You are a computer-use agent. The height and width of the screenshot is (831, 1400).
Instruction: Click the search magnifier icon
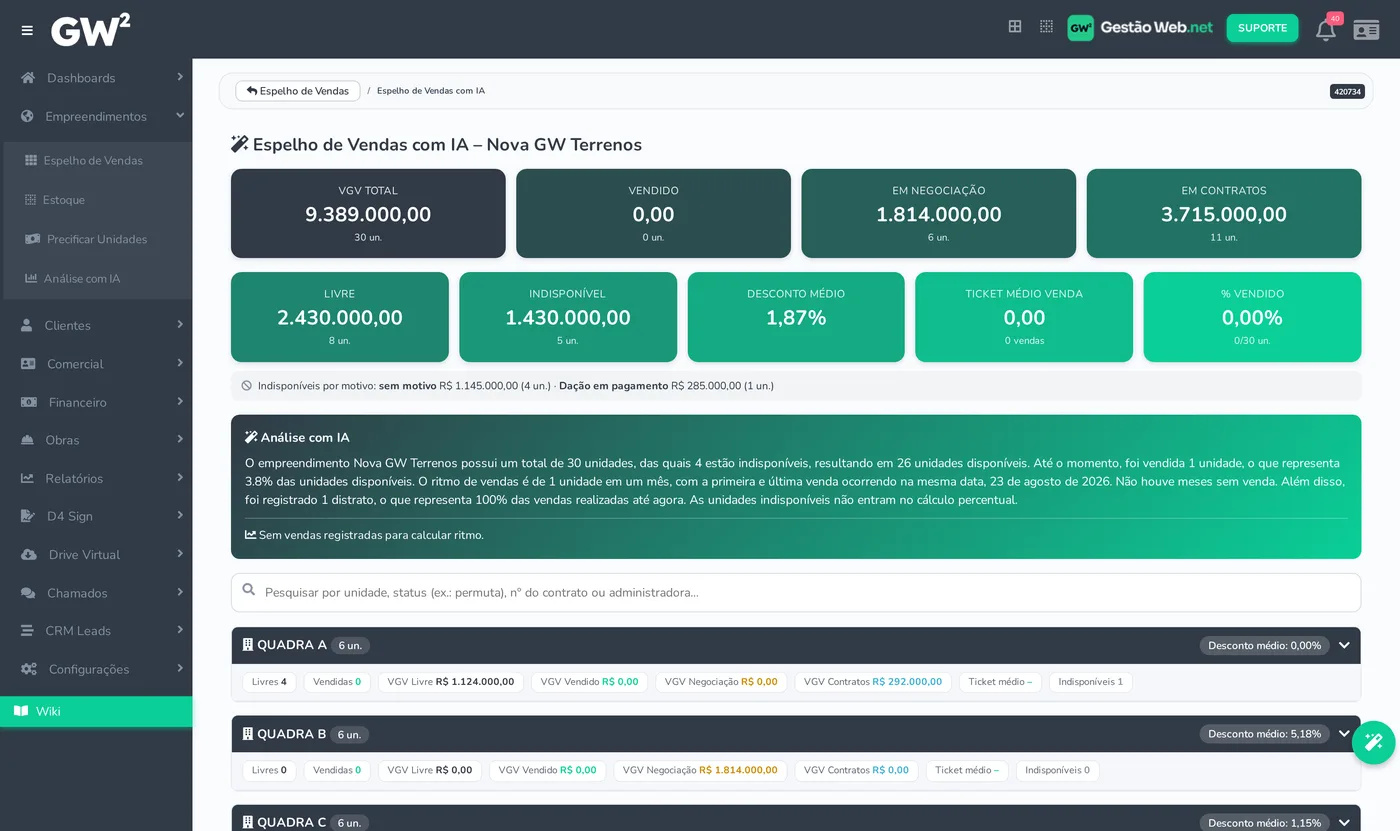pyautogui.click(x=249, y=591)
